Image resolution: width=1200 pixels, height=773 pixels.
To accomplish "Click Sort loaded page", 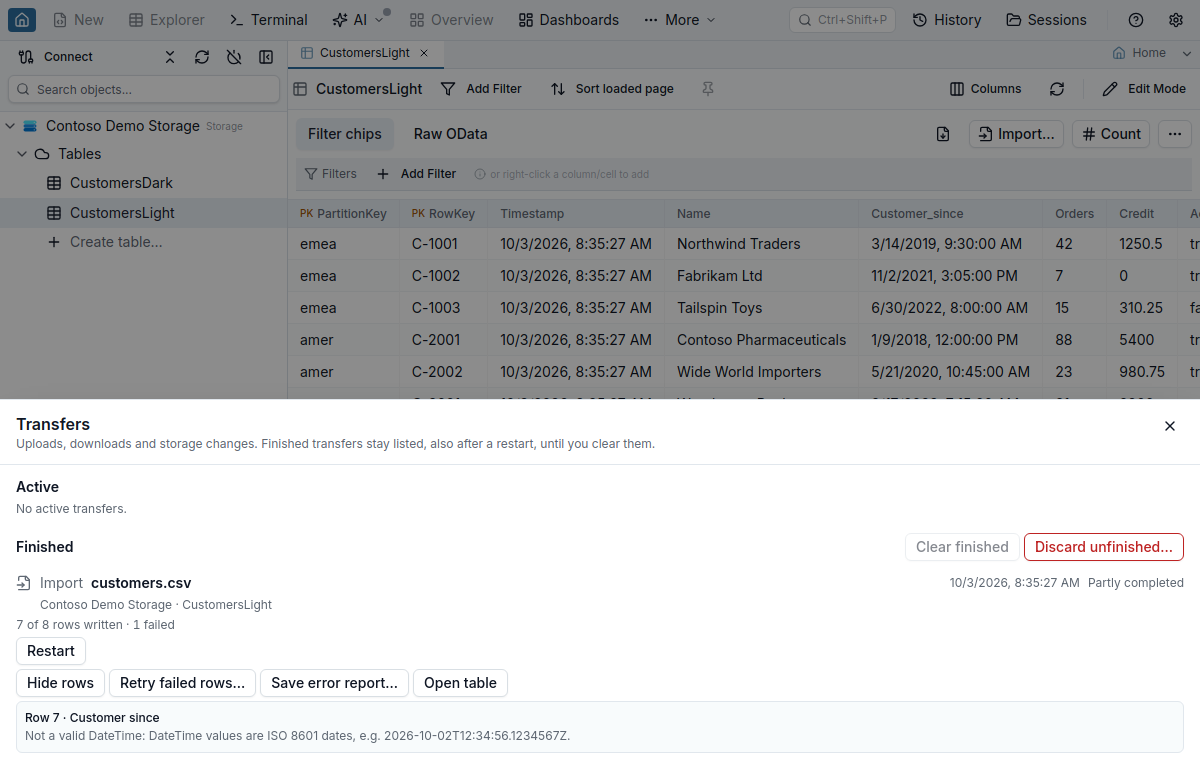I will 612,89.
